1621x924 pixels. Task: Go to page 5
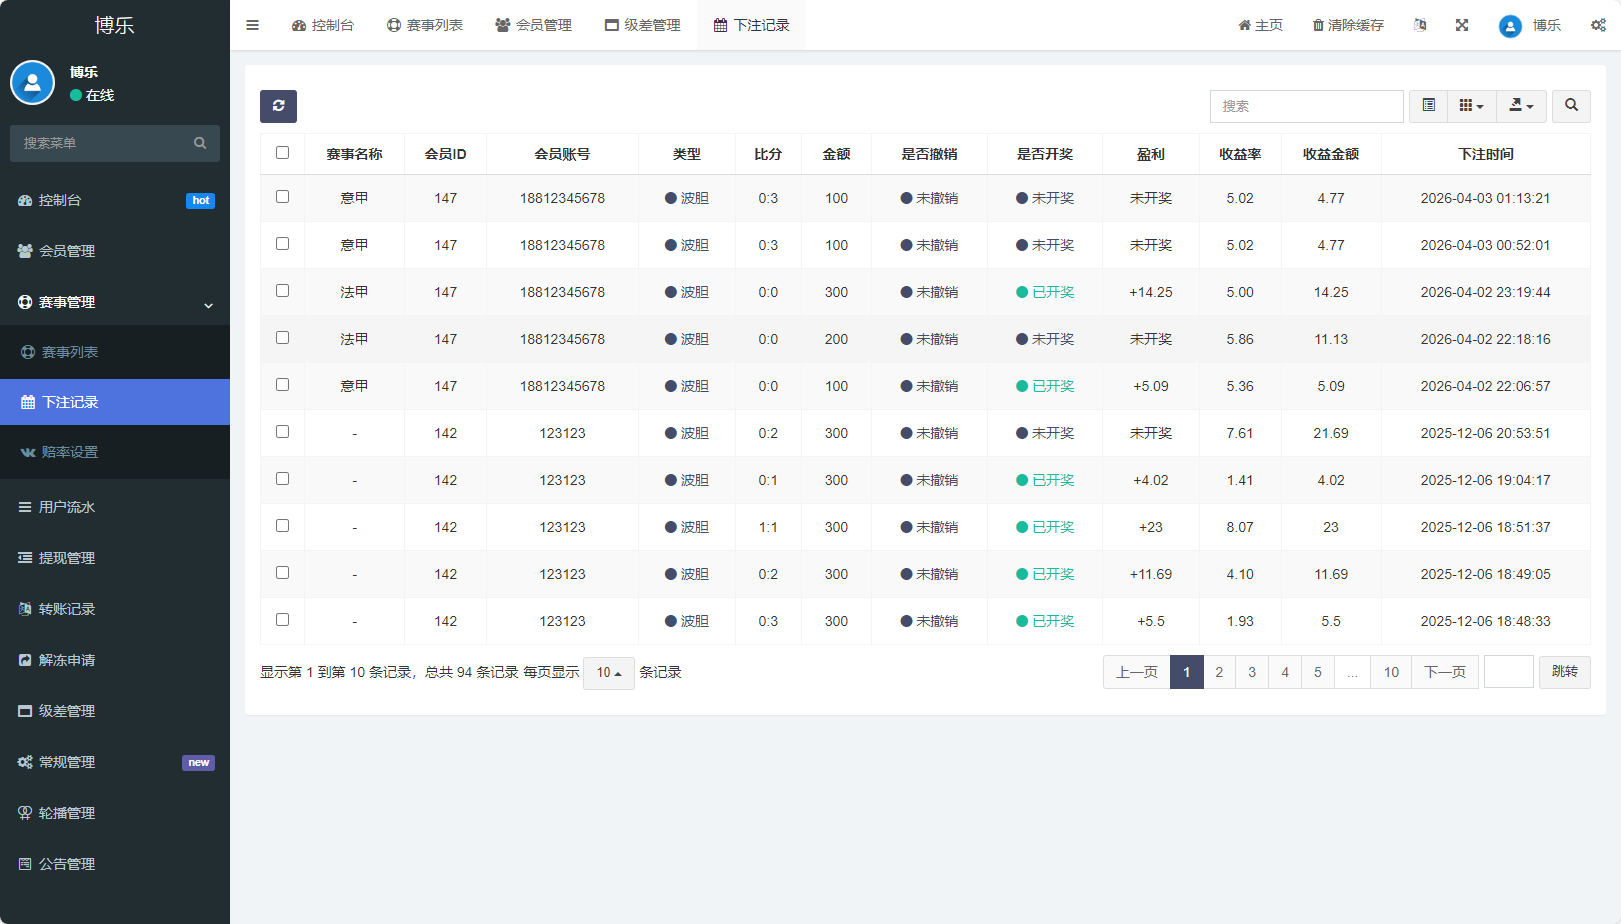(1318, 672)
